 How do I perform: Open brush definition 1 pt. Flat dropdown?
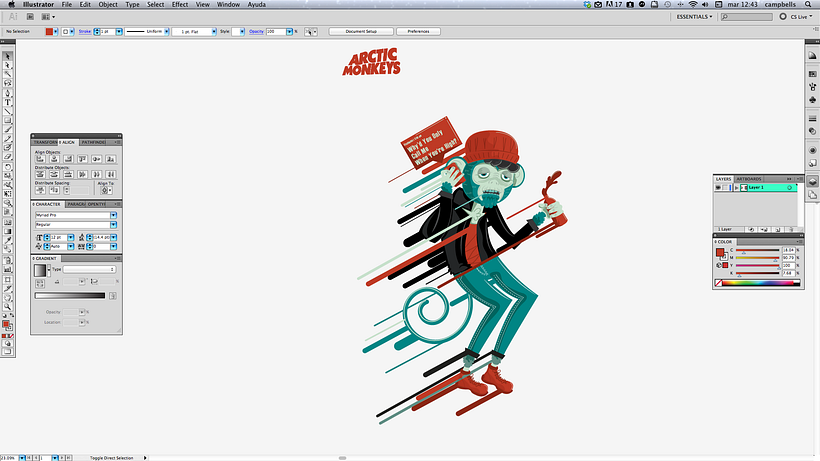point(213,32)
